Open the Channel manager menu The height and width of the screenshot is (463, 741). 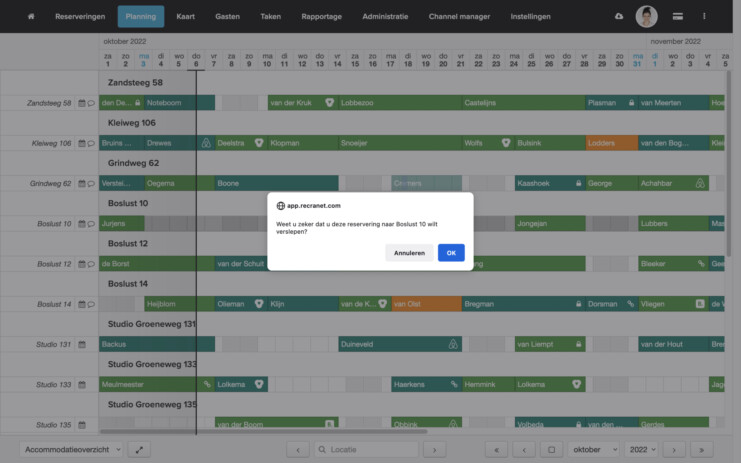[x=459, y=17]
